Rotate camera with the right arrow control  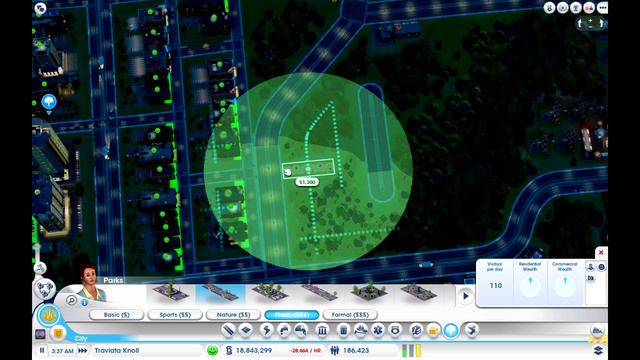(601, 24)
